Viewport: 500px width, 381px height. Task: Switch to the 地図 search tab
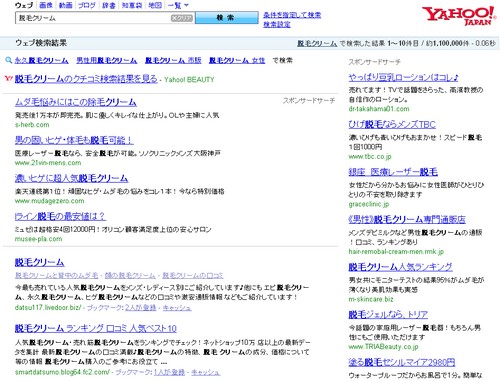tap(155, 5)
